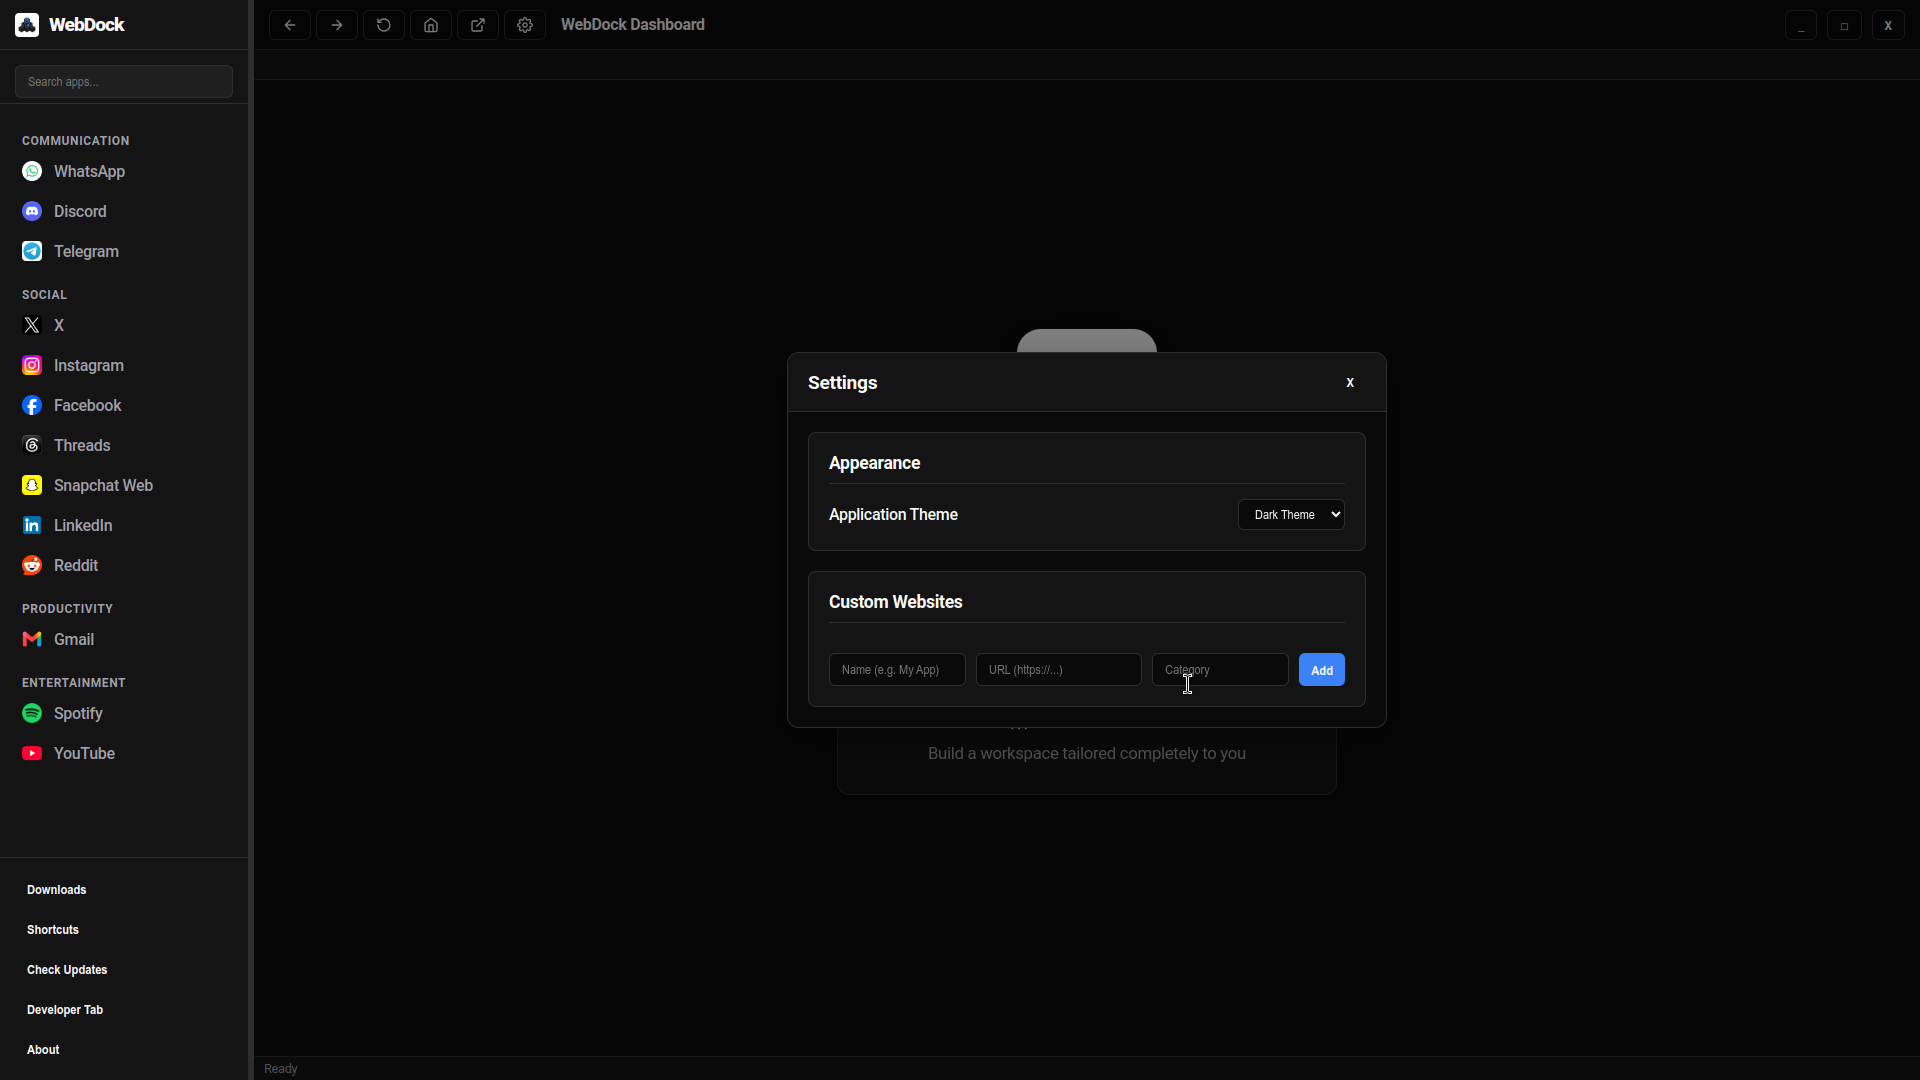This screenshot has height=1080, width=1920.
Task: Click the WebDock logo icon
Action: point(27,25)
